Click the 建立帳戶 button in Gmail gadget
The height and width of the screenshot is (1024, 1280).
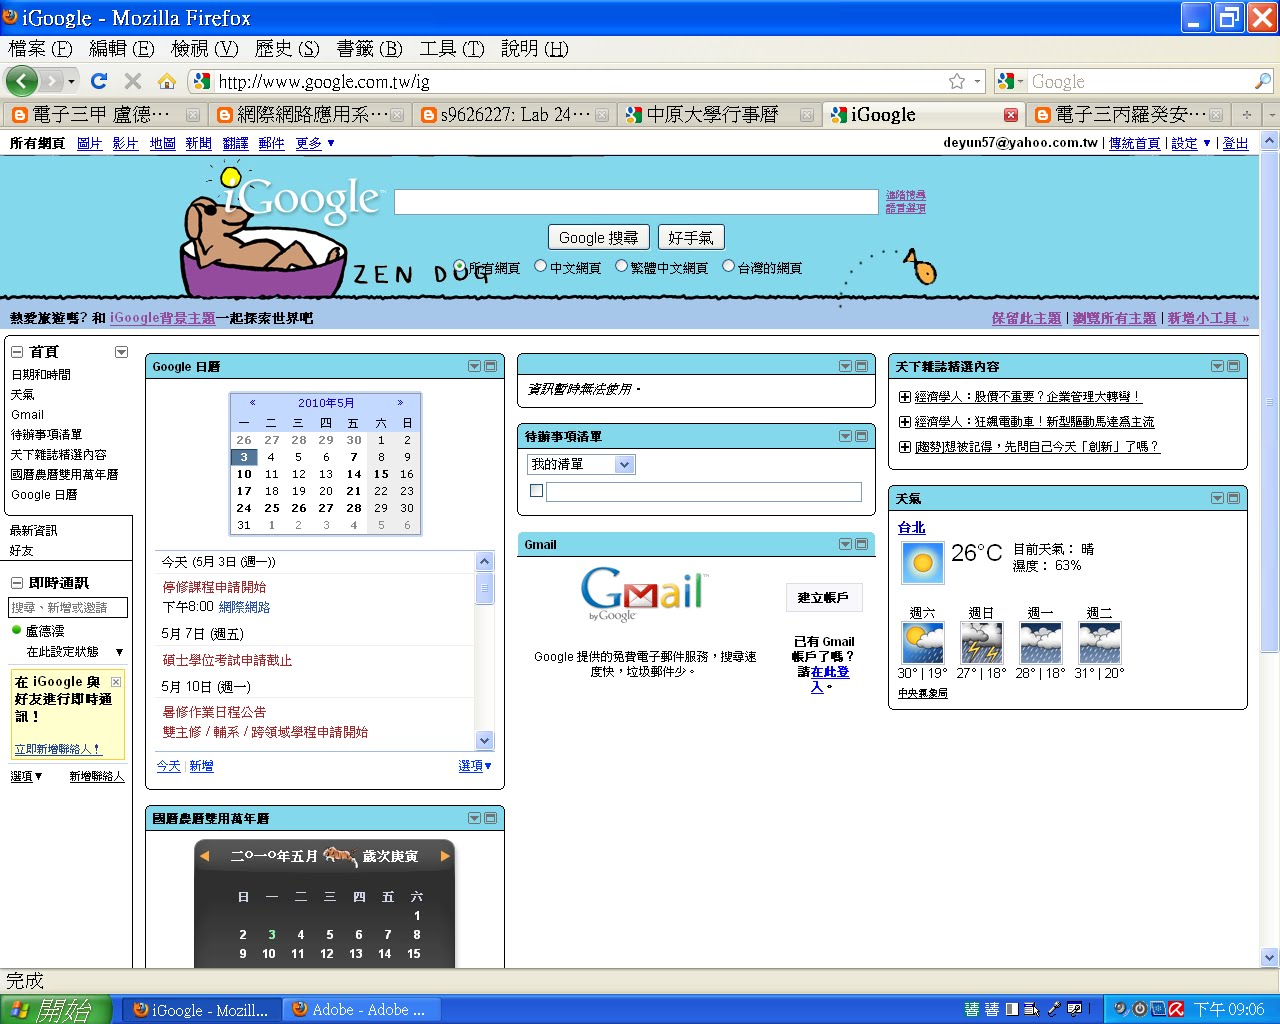coord(823,597)
